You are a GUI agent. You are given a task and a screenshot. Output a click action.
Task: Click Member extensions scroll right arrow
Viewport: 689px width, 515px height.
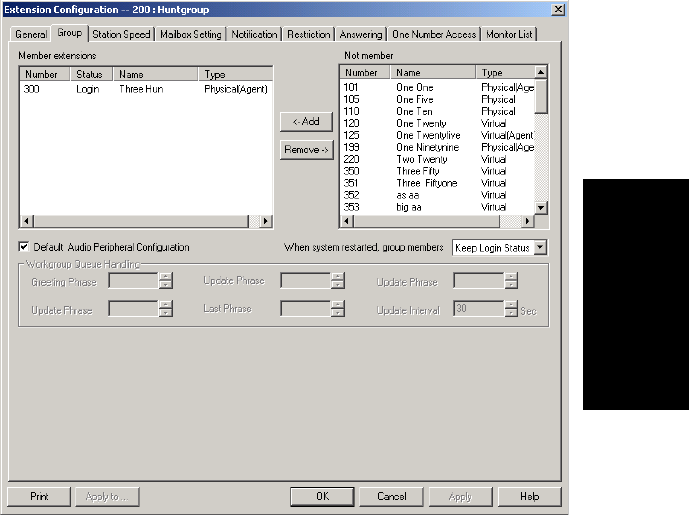(265, 221)
